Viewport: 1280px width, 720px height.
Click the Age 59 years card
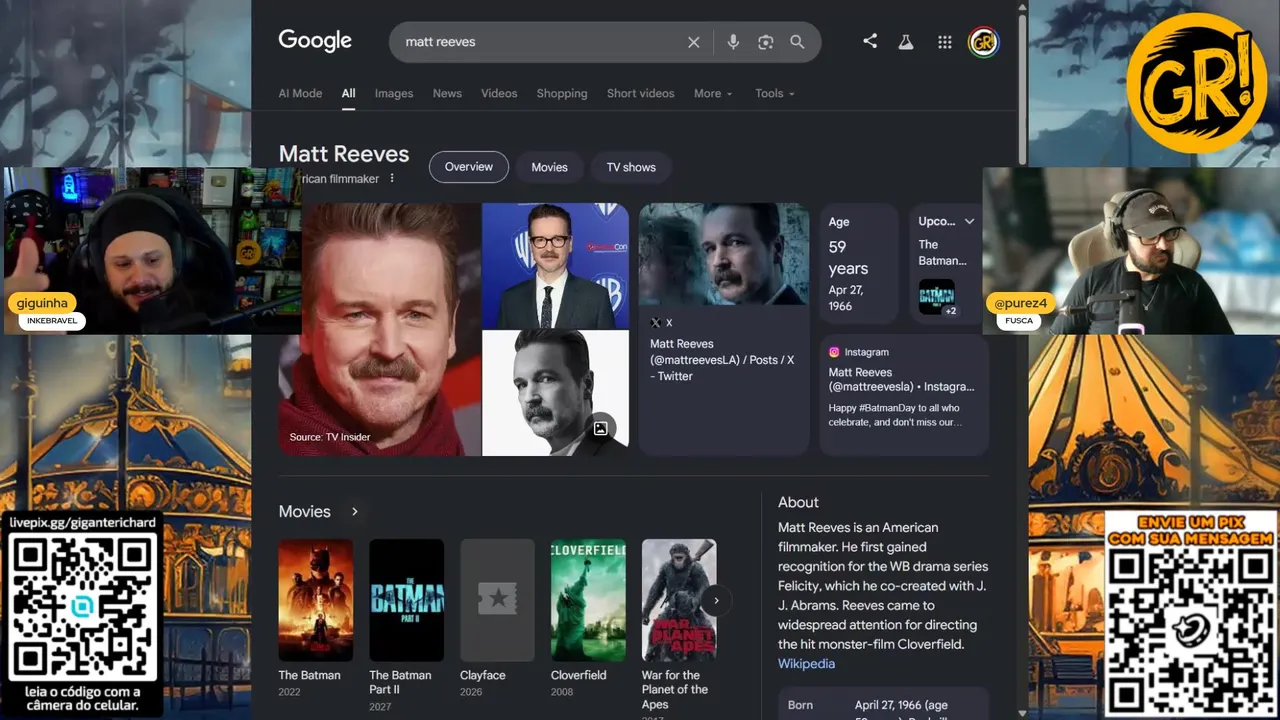coord(859,263)
